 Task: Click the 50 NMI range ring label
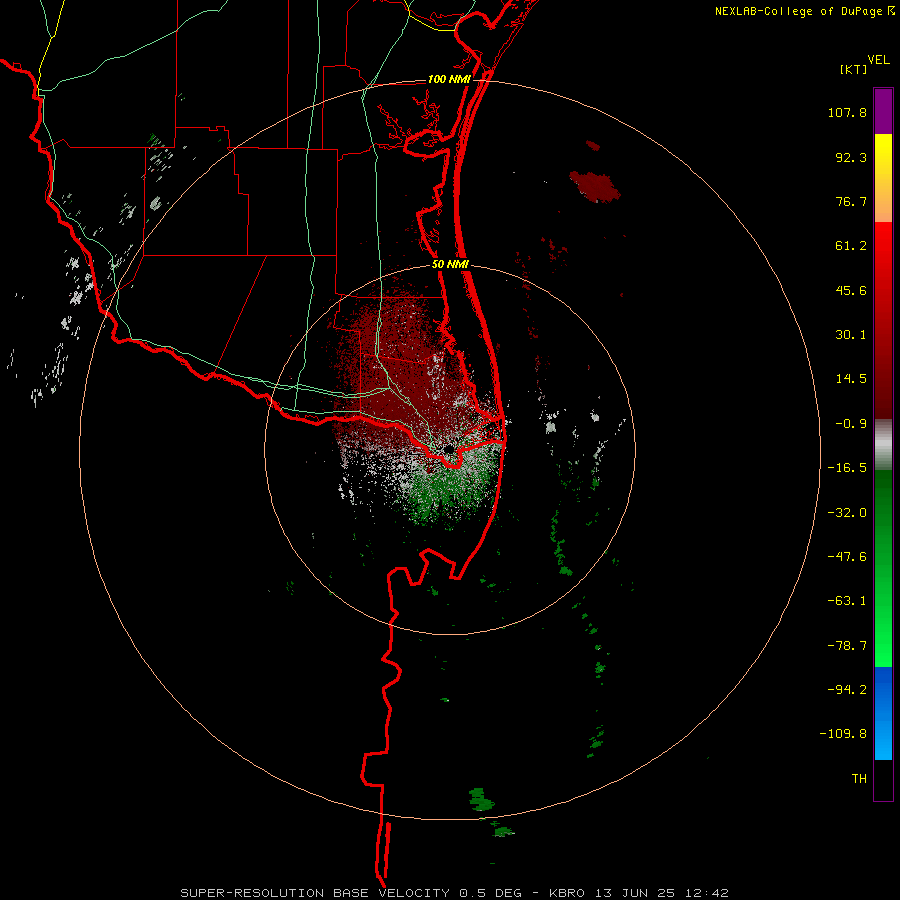(450, 265)
